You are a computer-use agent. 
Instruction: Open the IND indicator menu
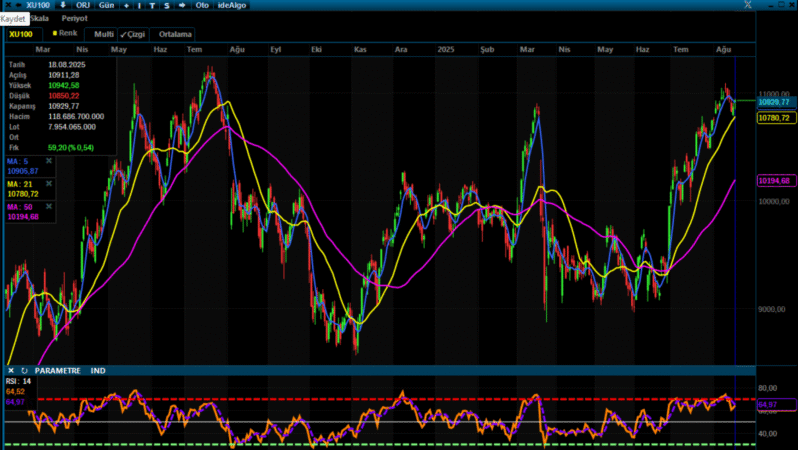coord(98,371)
